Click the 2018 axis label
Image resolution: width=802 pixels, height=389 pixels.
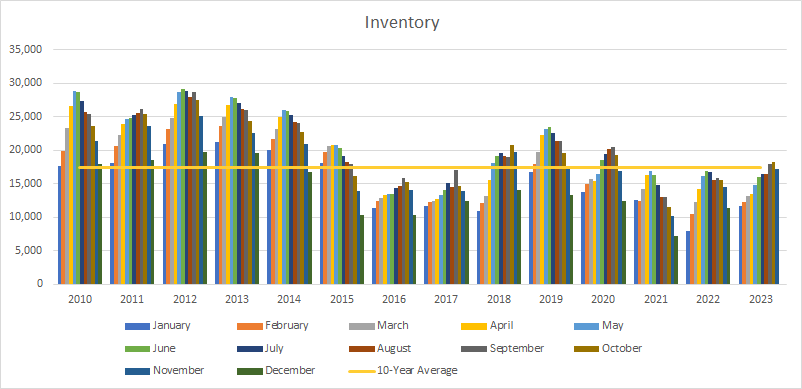pyautogui.click(x=499, y=300)
